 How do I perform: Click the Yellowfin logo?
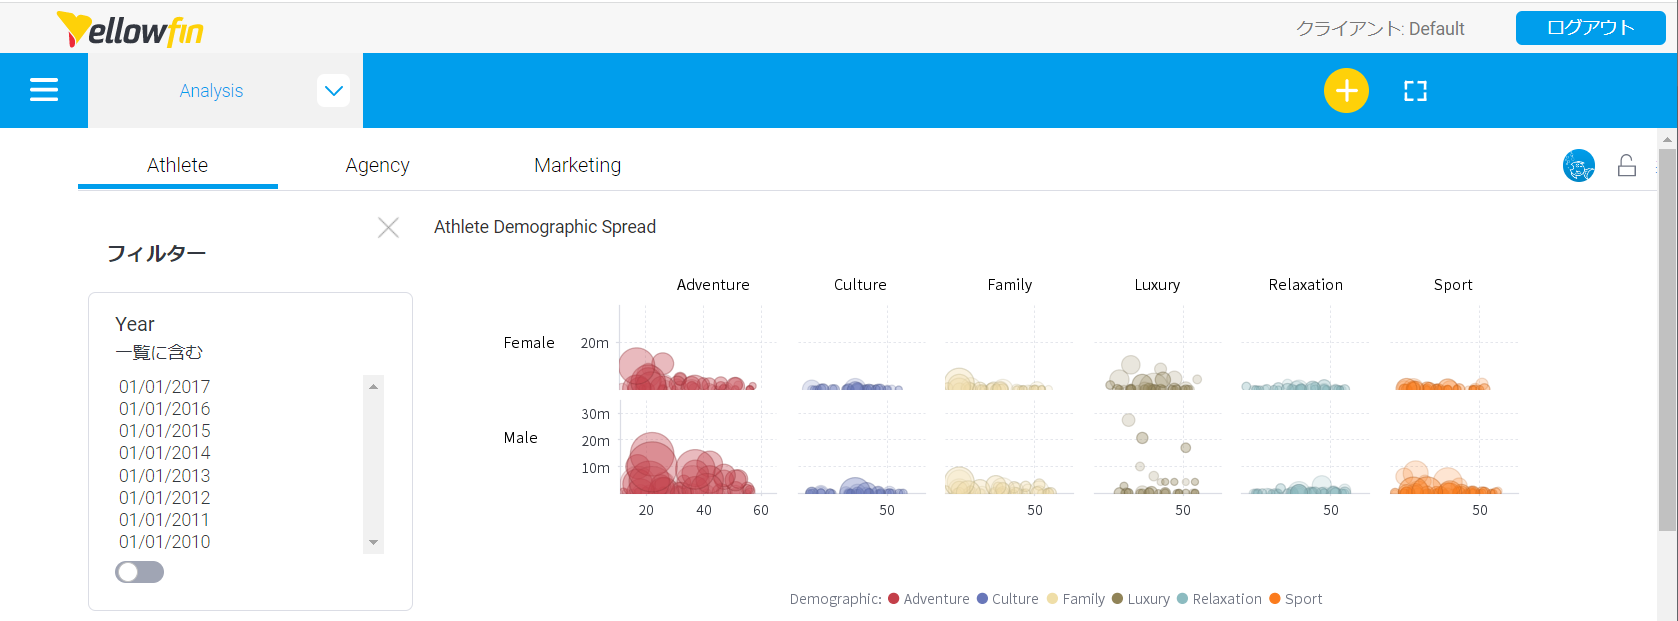coord(130,29)
